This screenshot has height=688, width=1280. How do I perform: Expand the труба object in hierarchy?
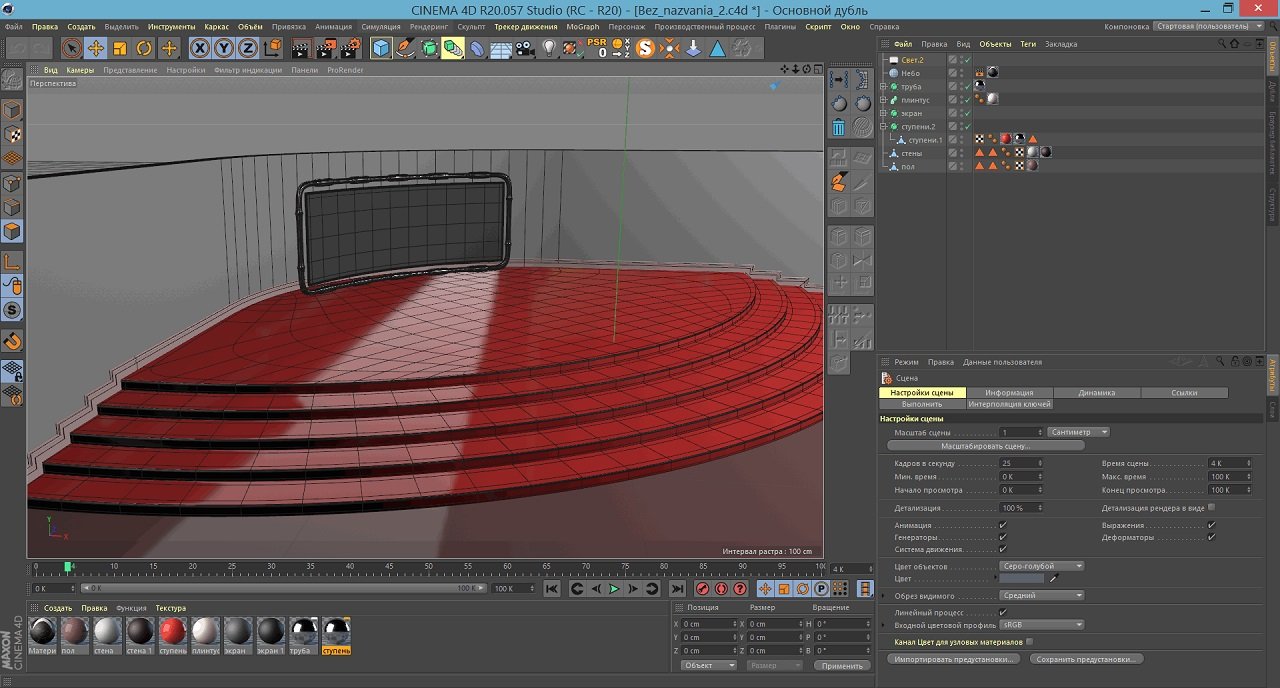tap(883, 87)
